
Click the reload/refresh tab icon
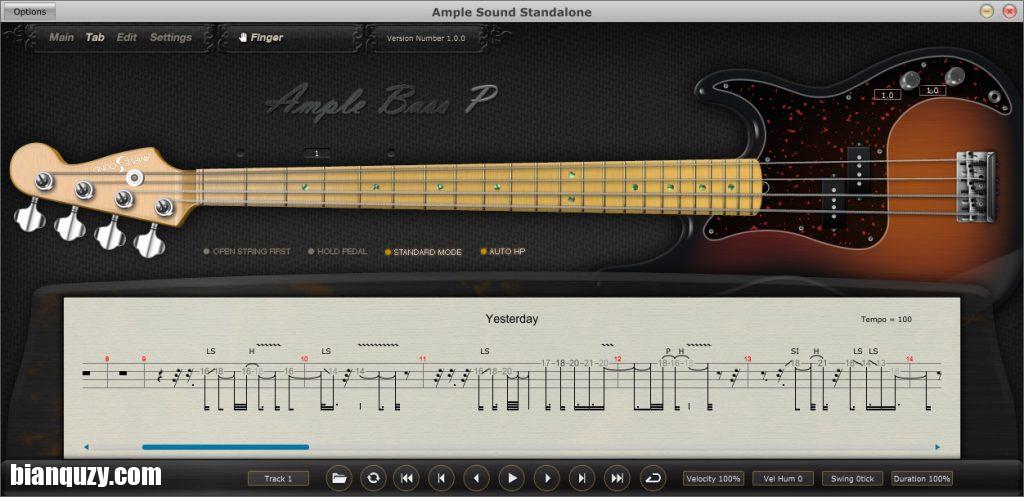373,479
